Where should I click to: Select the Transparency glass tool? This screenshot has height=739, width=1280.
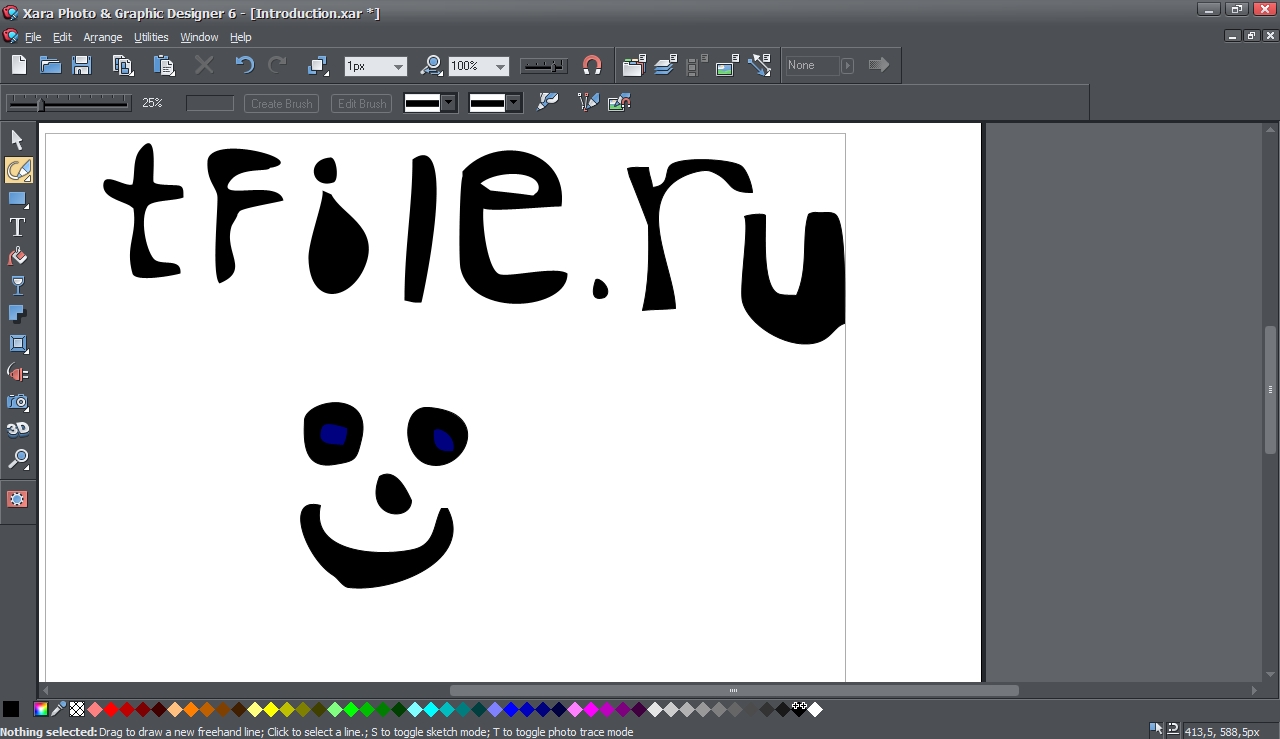17,286
